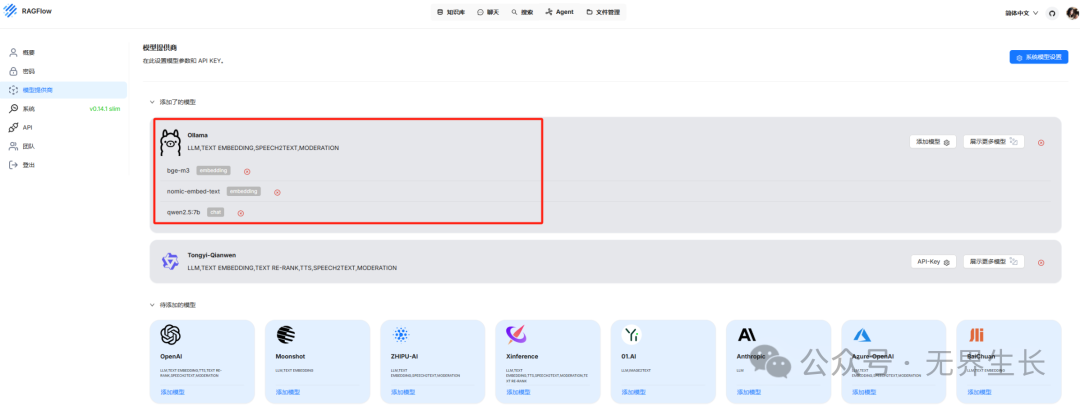
Task: Click the Xinference logo icon
Action: pos(517,335)
